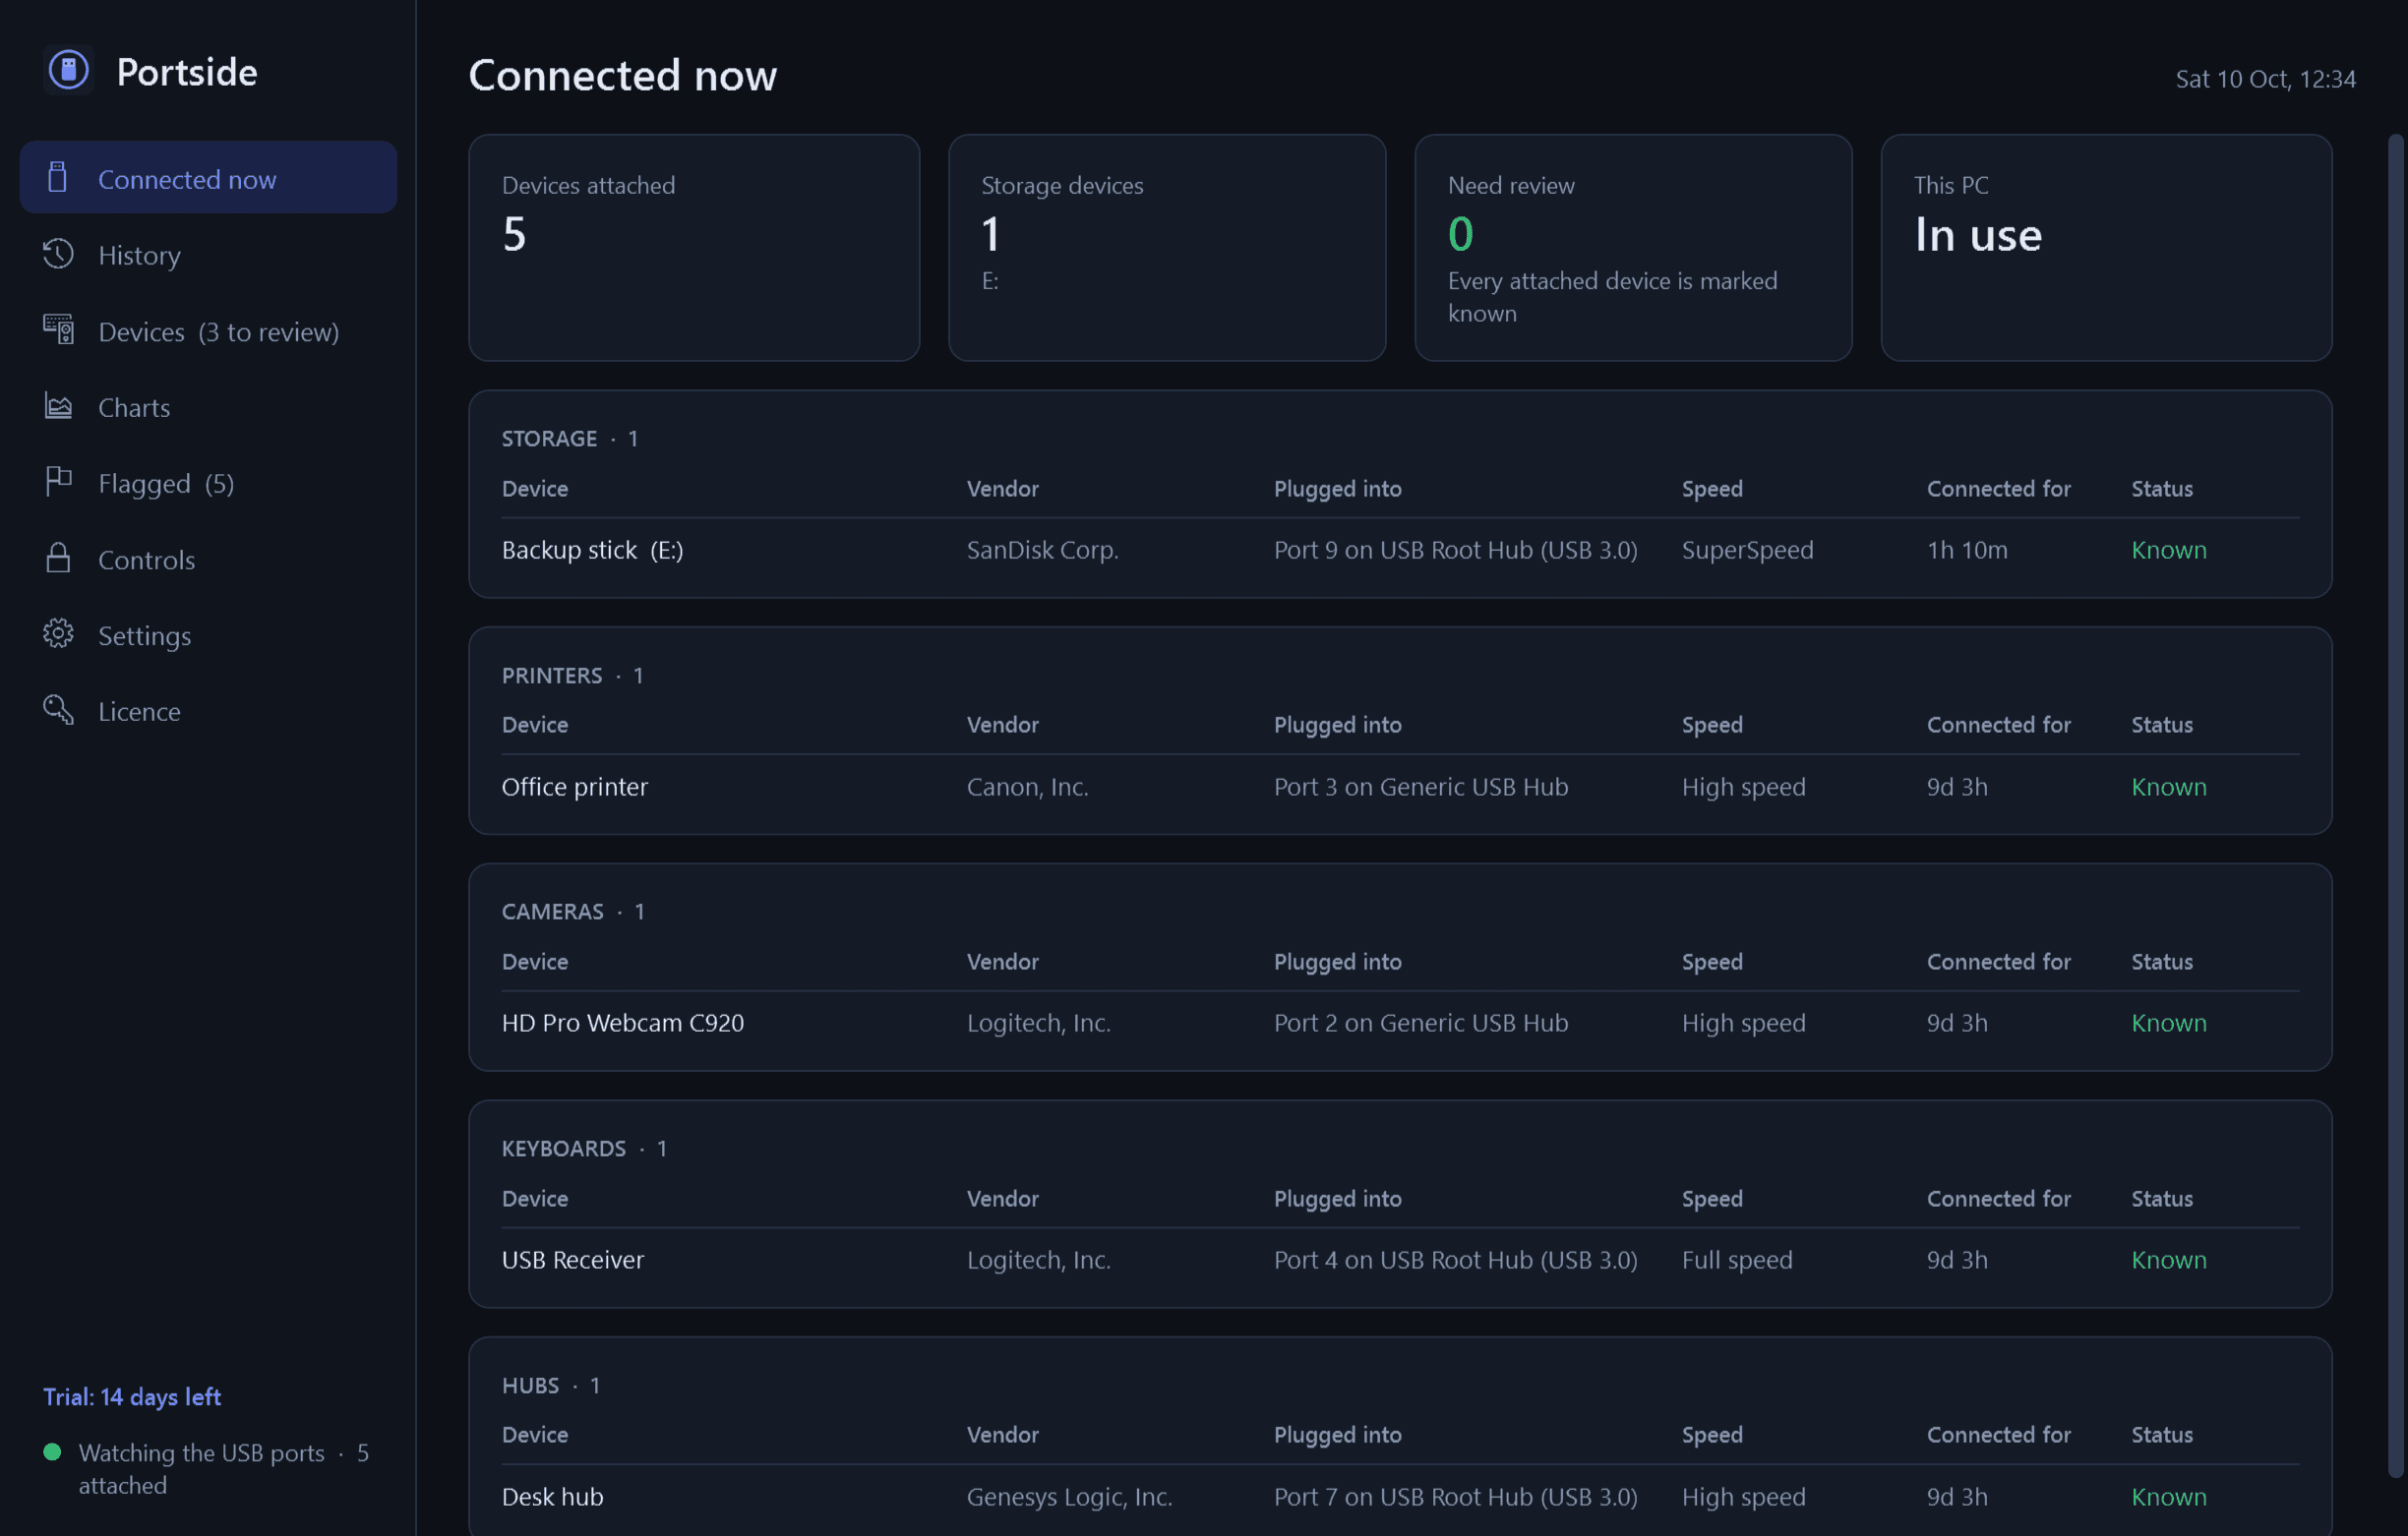Switch to the Charts section
The image size is (2408, 1536).
click(208, 407)
